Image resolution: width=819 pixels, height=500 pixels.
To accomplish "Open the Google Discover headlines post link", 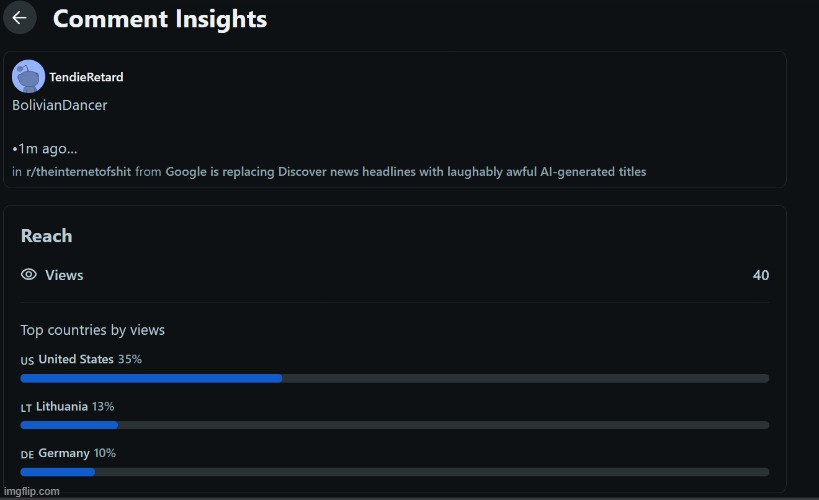I will pos(405,172).
